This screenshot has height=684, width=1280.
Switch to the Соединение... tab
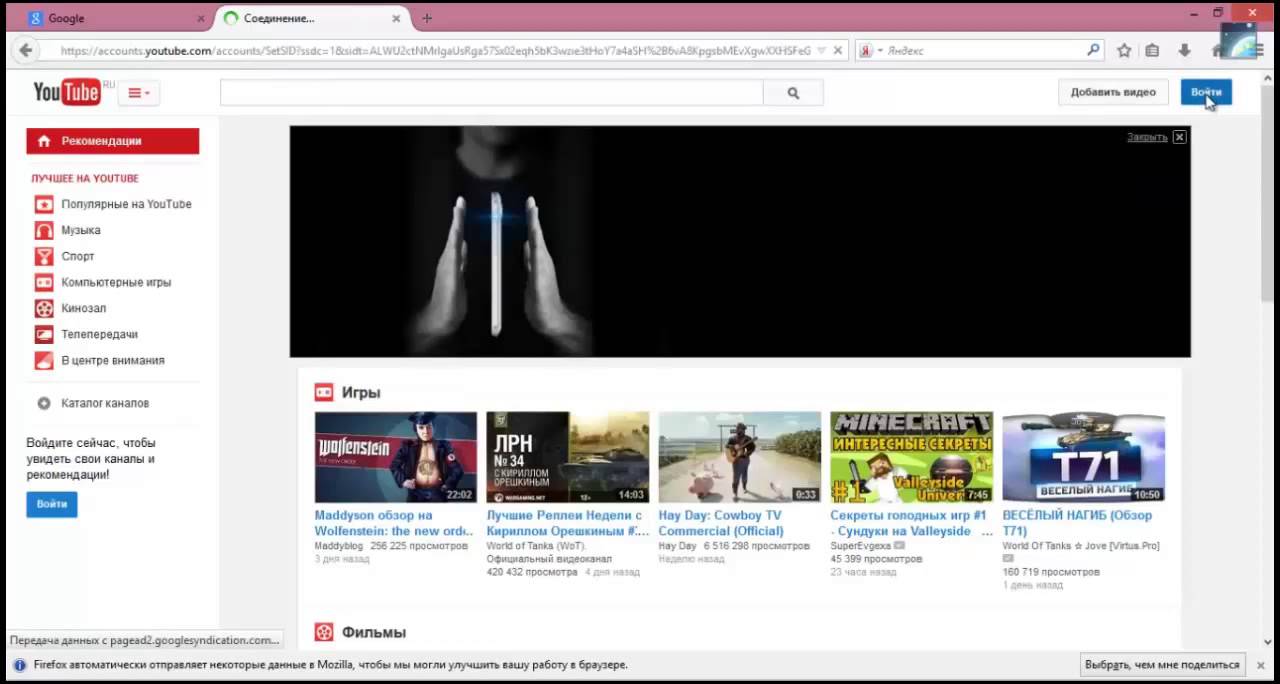312,18
